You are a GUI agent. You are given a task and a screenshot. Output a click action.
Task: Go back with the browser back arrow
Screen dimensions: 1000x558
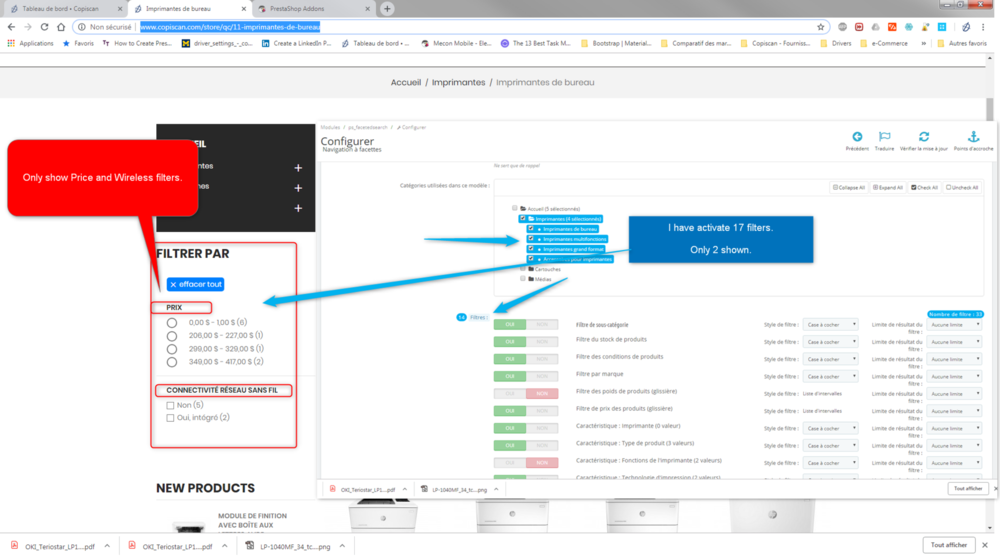(x=11, y=27)
